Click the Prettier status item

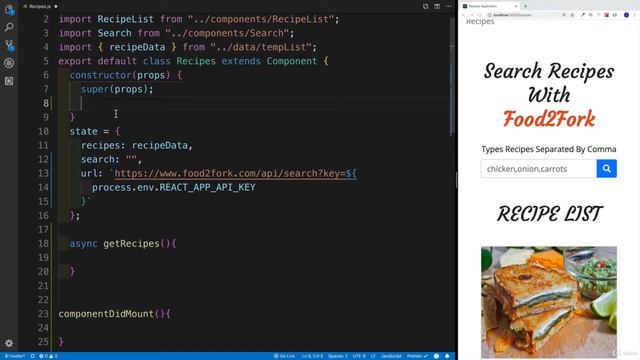417,356
